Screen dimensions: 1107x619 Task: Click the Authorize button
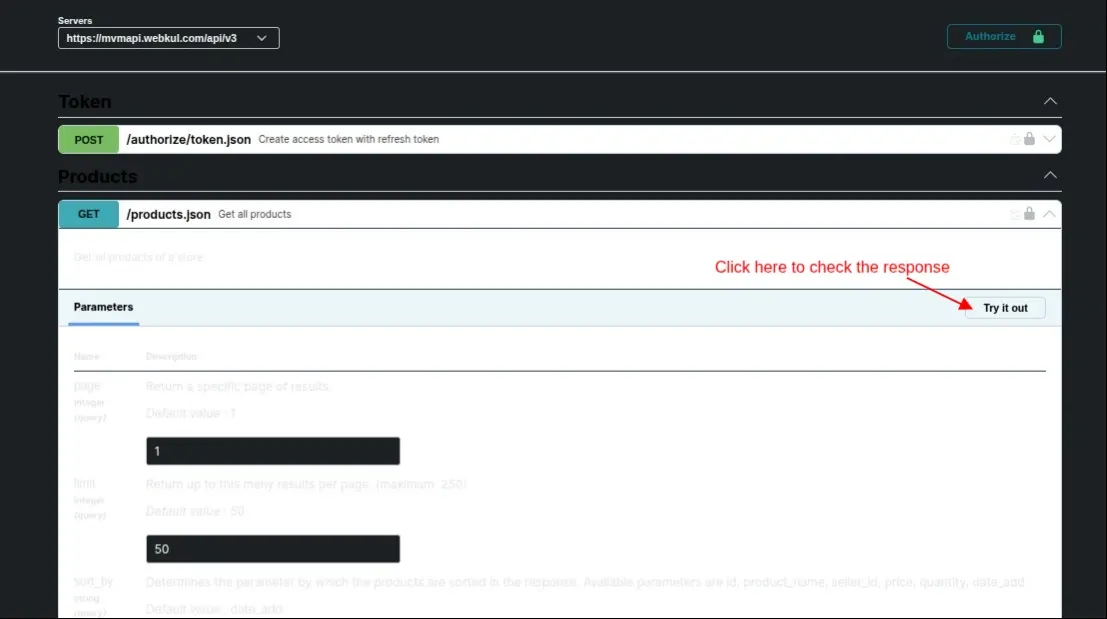(1004, 37)
